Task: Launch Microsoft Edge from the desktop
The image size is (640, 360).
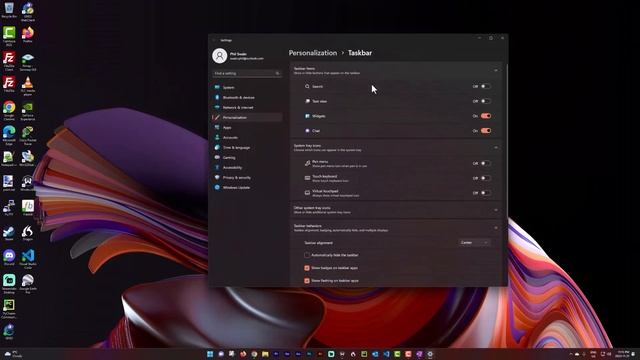Action: 9,136
